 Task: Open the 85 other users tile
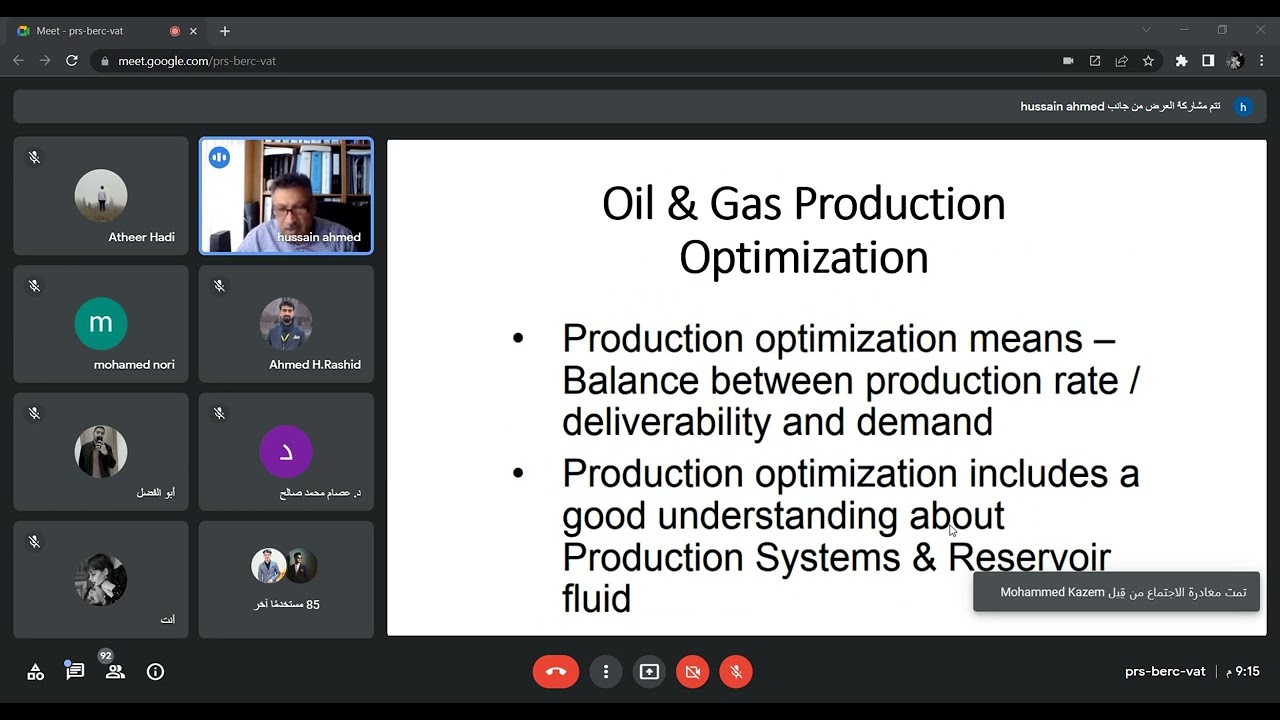click(x=286, y=580)
